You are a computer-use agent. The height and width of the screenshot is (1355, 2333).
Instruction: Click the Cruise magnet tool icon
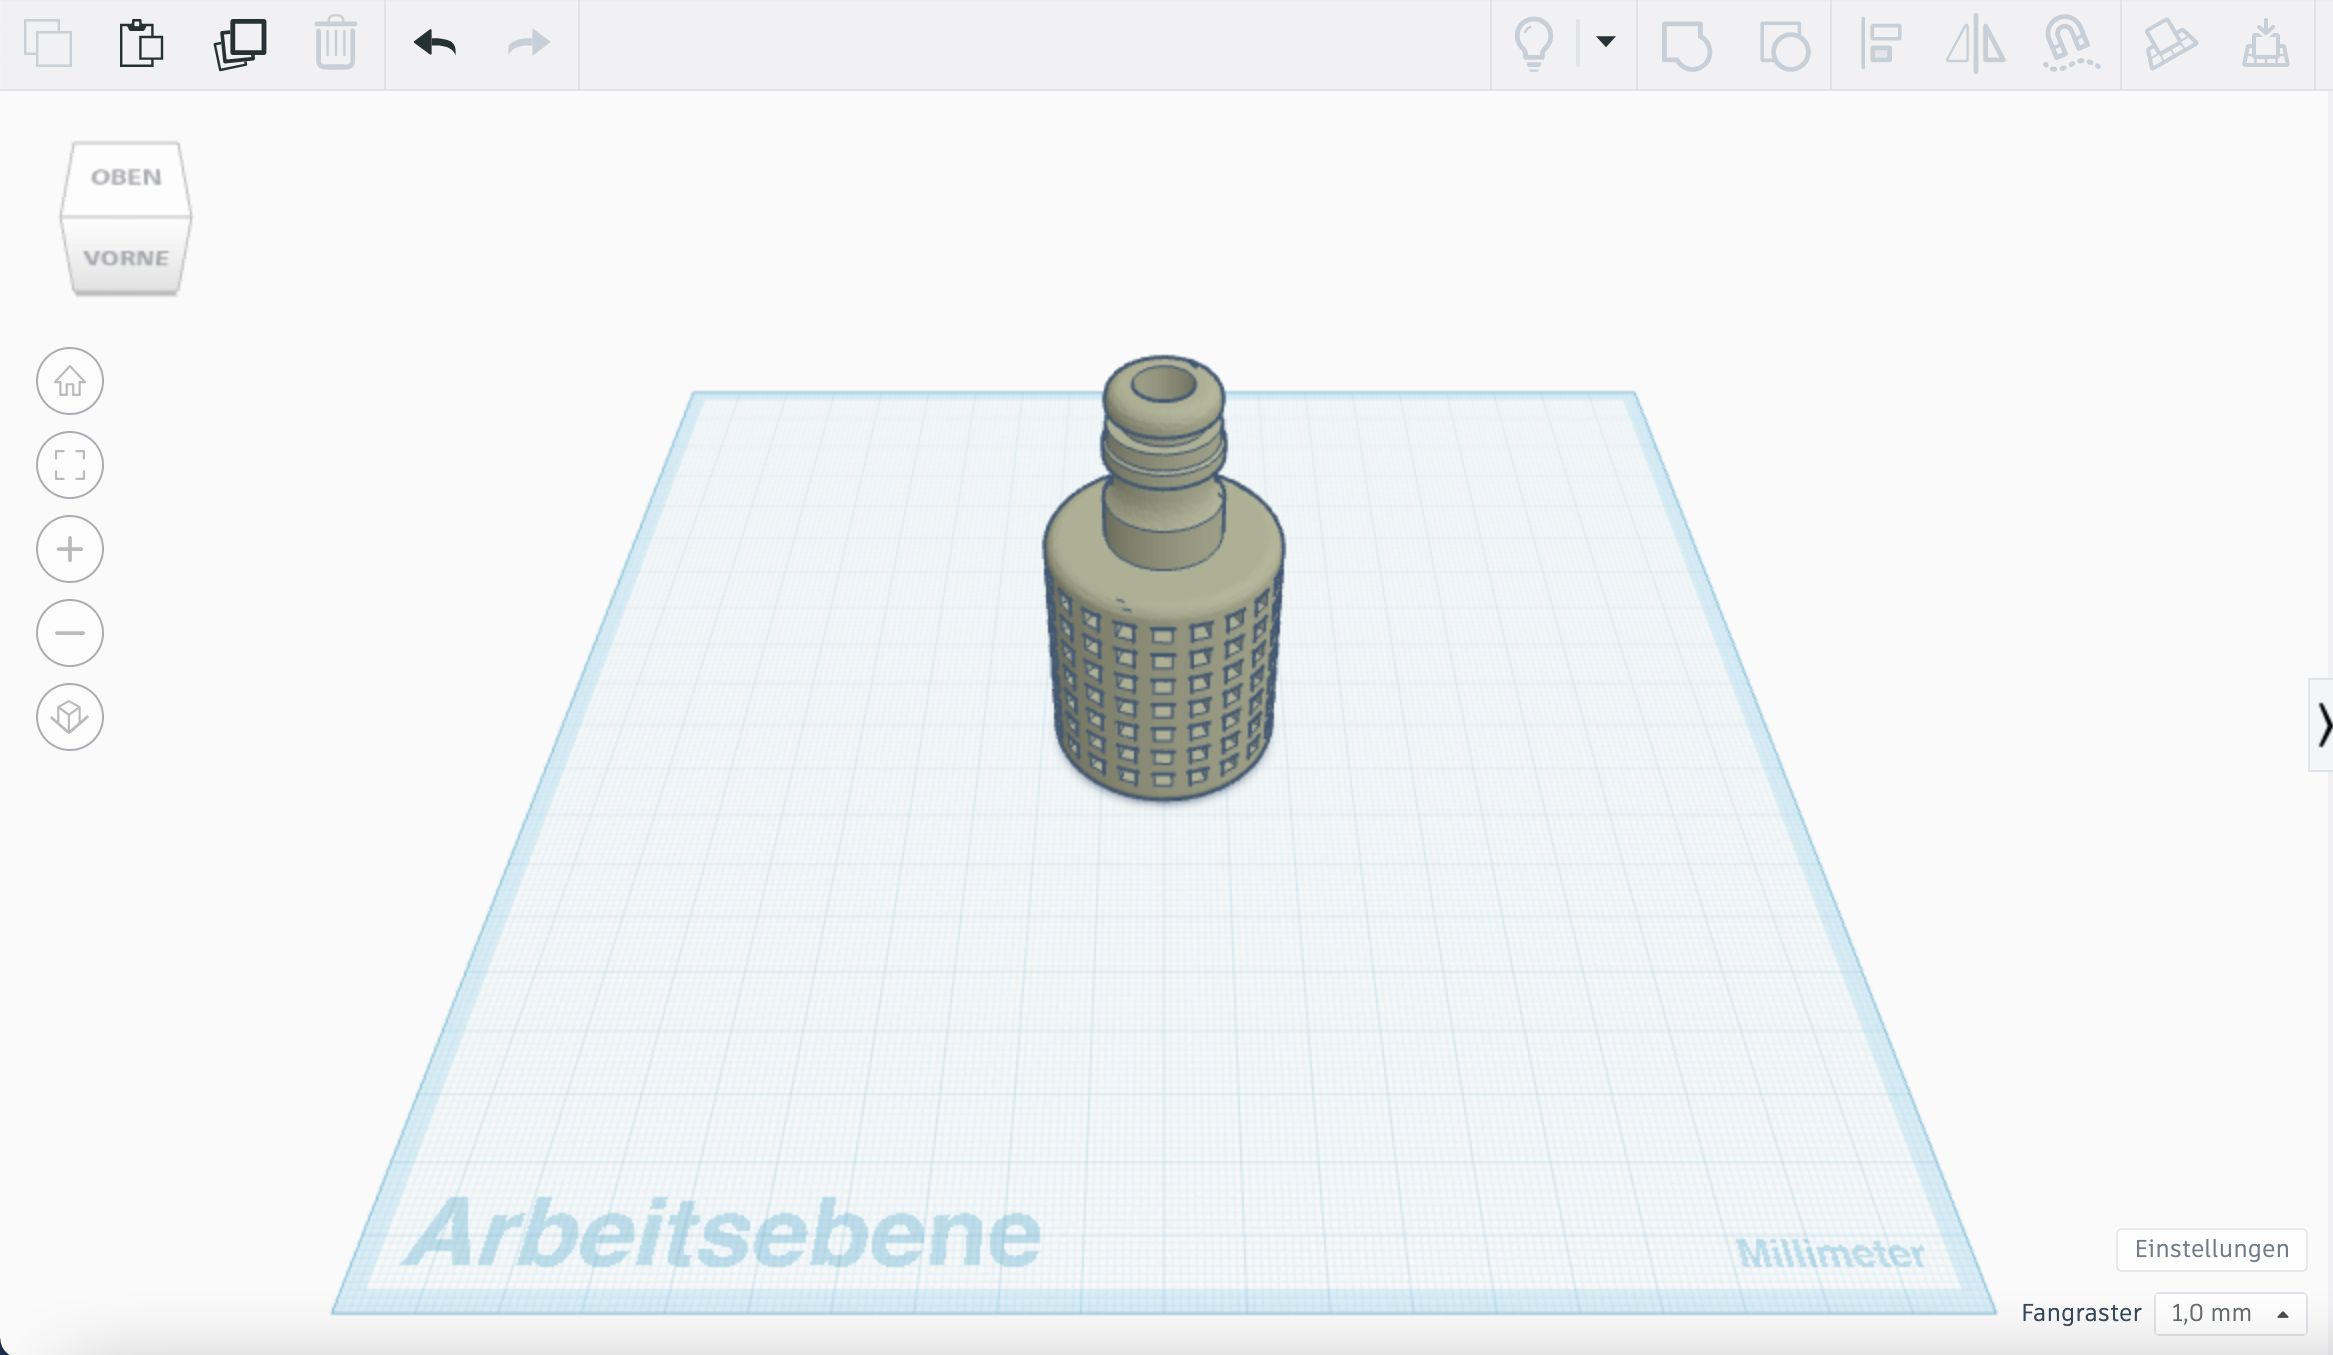pyautogui.click(x=2070, y=44)
